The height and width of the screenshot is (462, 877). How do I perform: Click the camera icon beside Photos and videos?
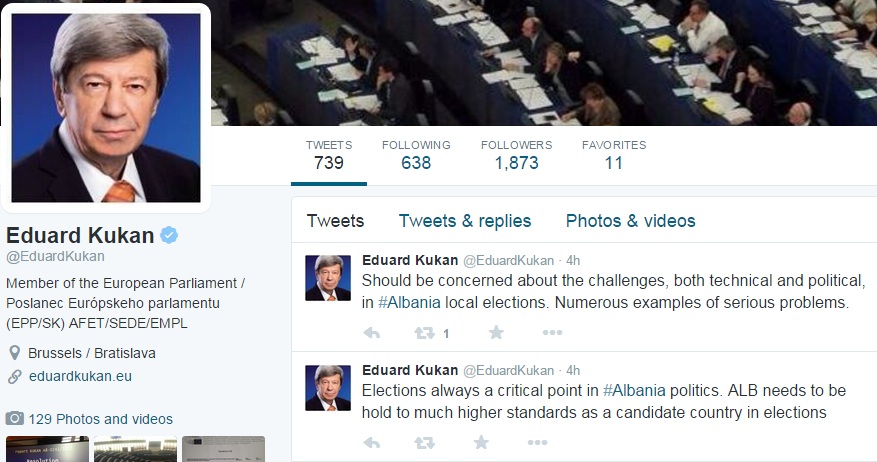(15, 419)
